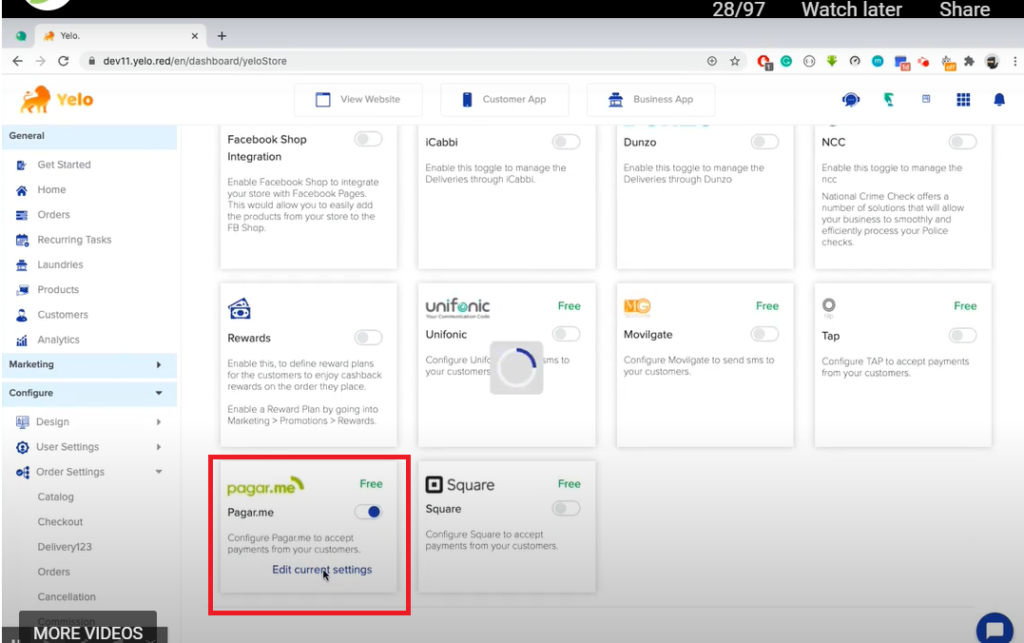Click the User Settings gear icon
This screenshot has height=643, width=1024.
click(22, 447)
